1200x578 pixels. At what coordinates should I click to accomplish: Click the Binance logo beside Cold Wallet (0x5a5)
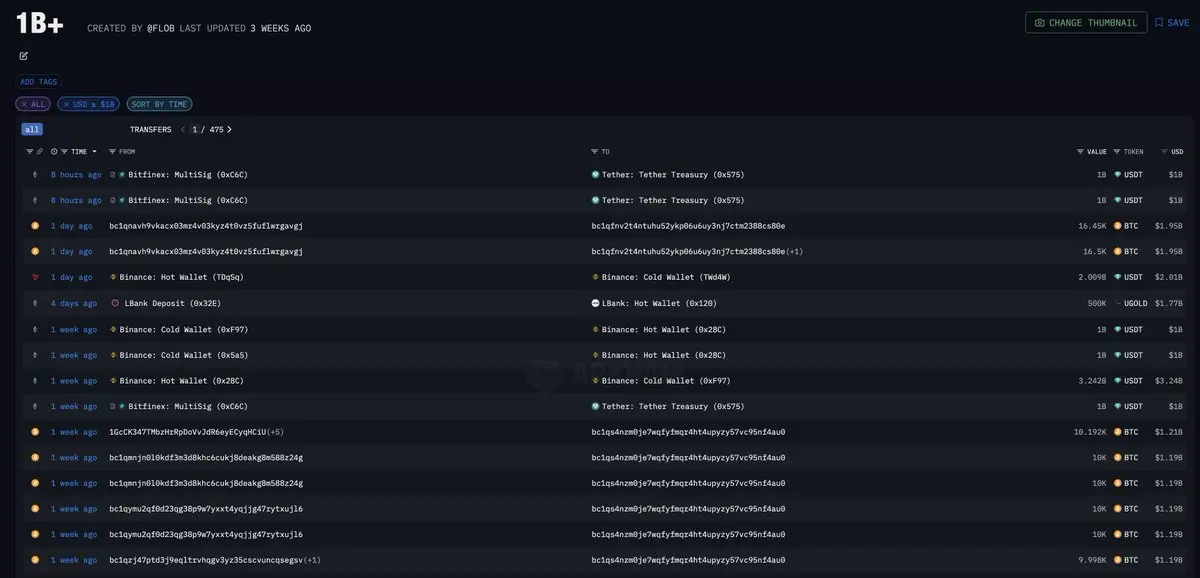point(114,355)
